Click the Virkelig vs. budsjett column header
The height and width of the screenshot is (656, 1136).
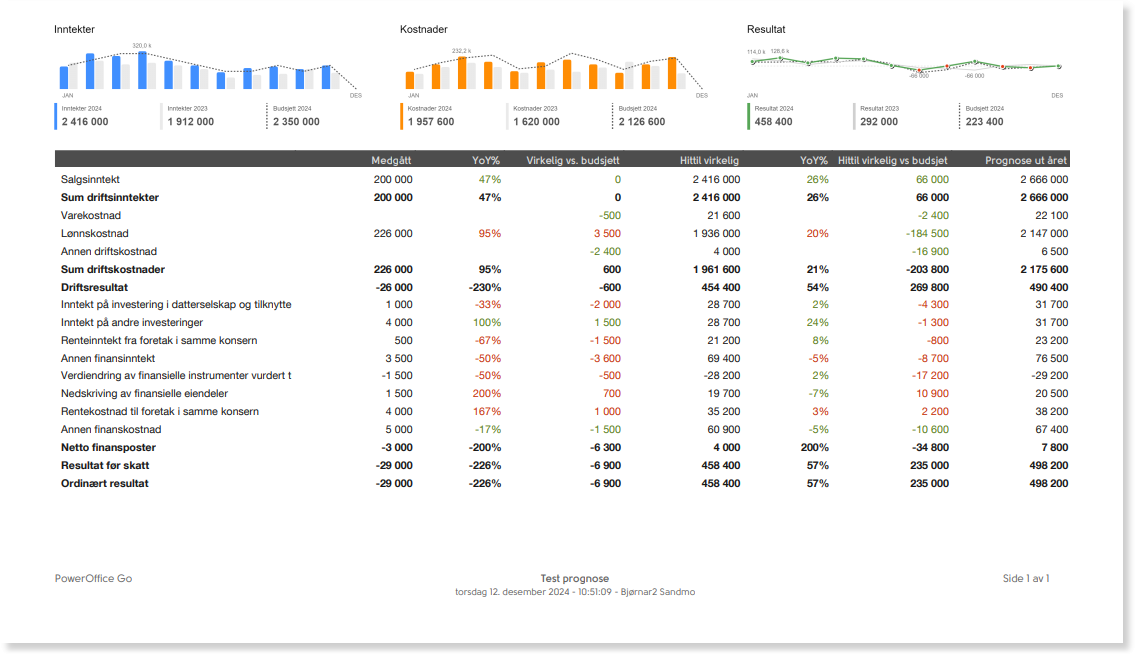click(572, 160)
